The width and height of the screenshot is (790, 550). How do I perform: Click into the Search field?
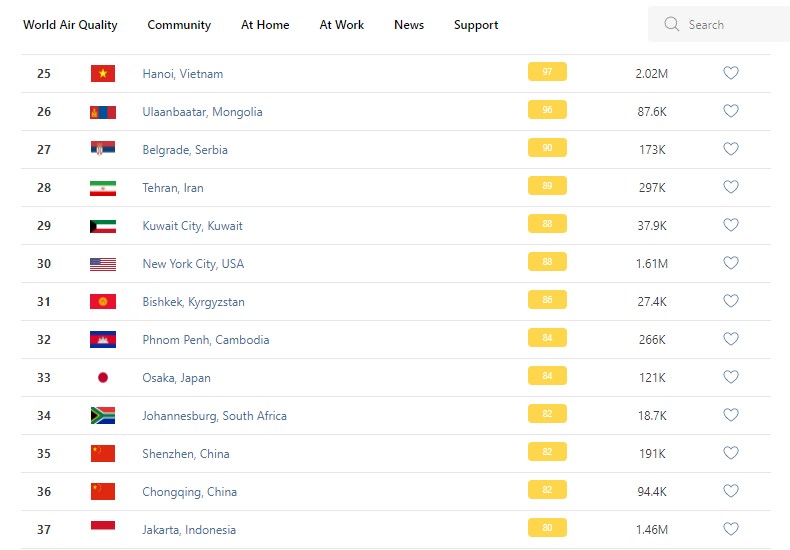tap(730, 25)
